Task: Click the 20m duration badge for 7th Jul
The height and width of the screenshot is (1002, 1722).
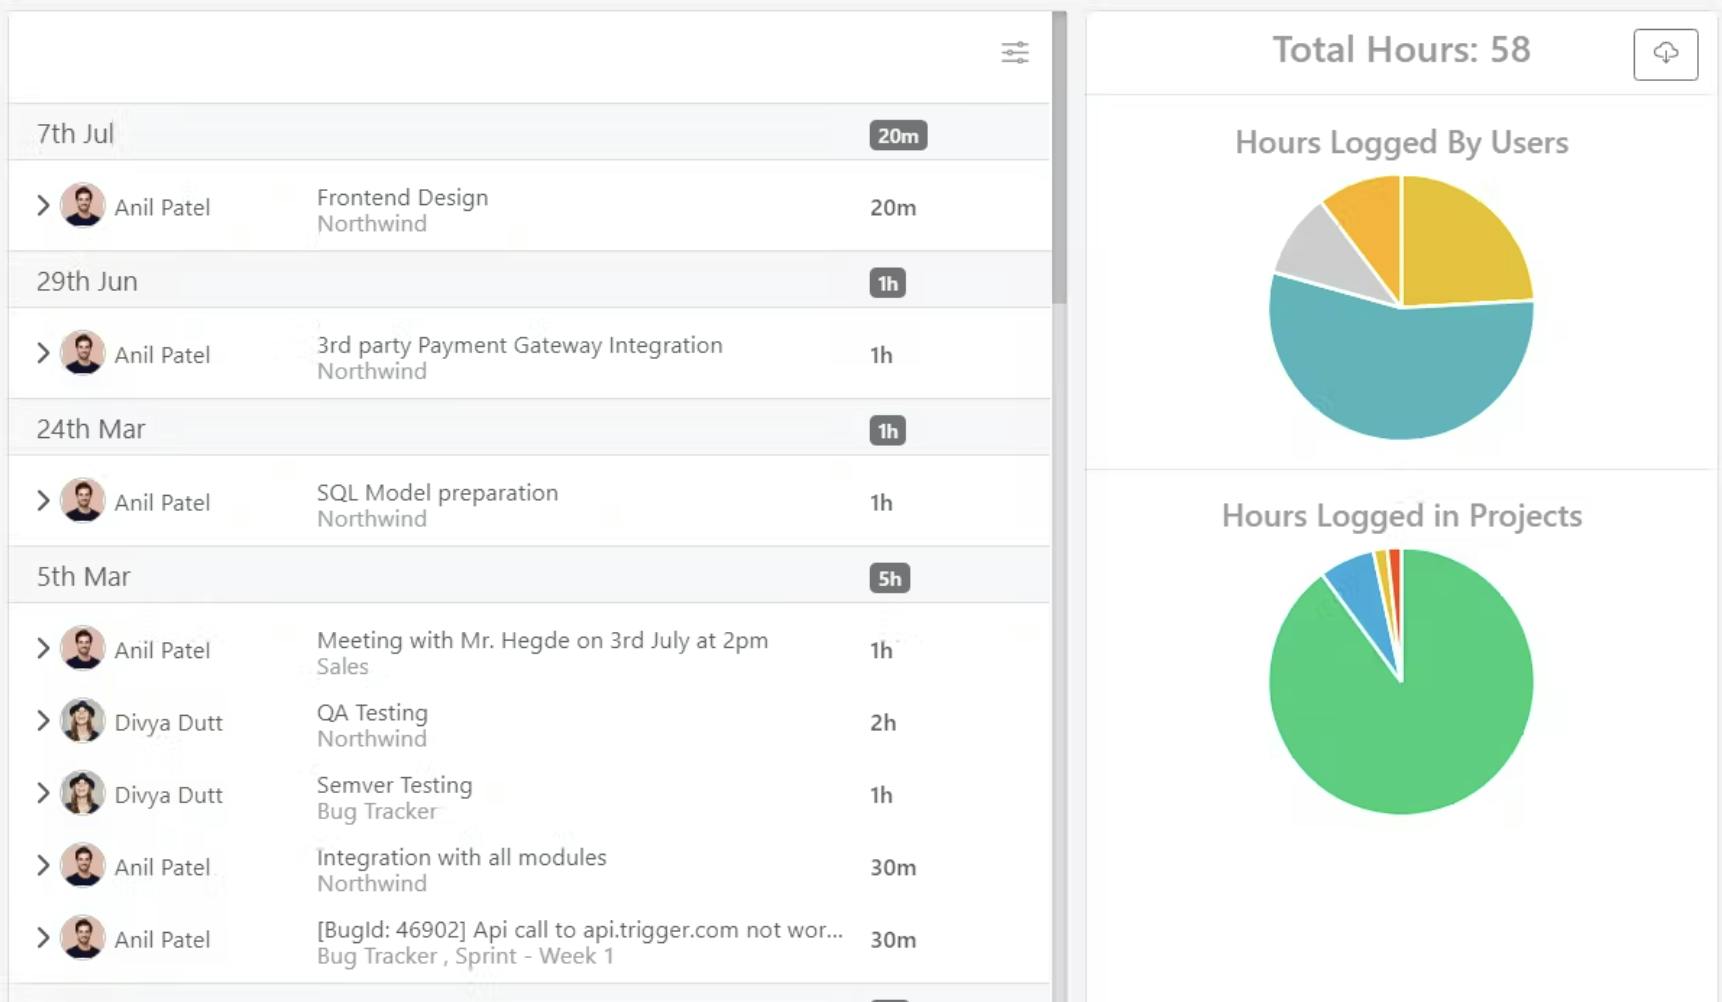Action: coord(898,135)
